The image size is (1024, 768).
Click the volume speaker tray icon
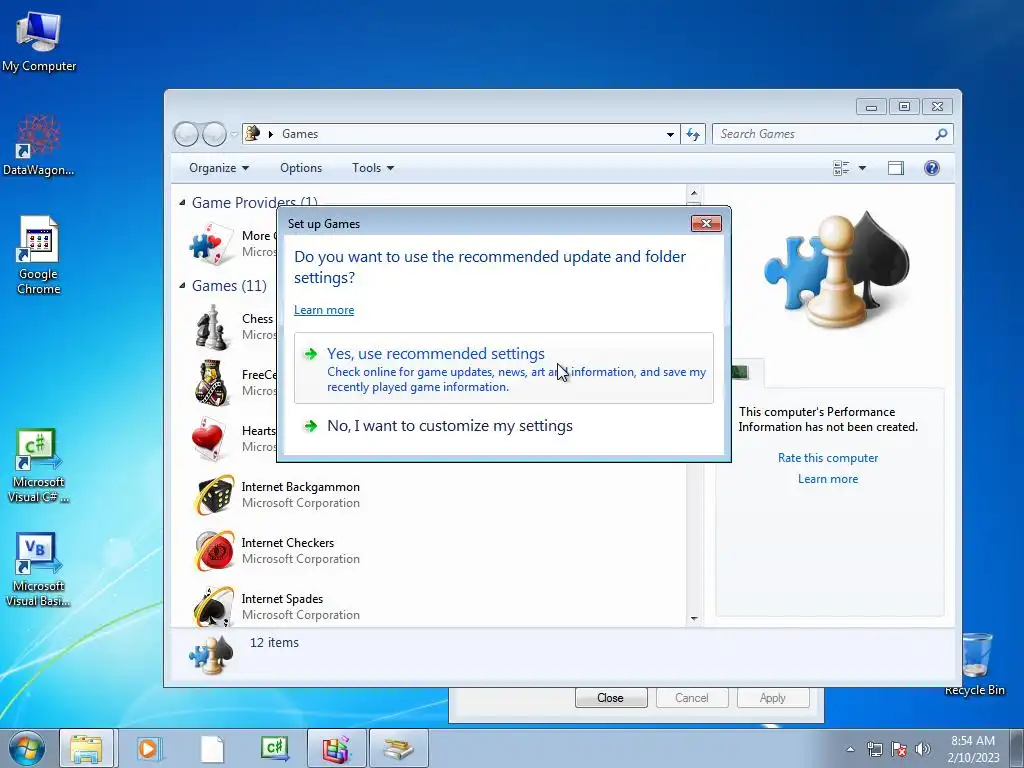point(923,749)
